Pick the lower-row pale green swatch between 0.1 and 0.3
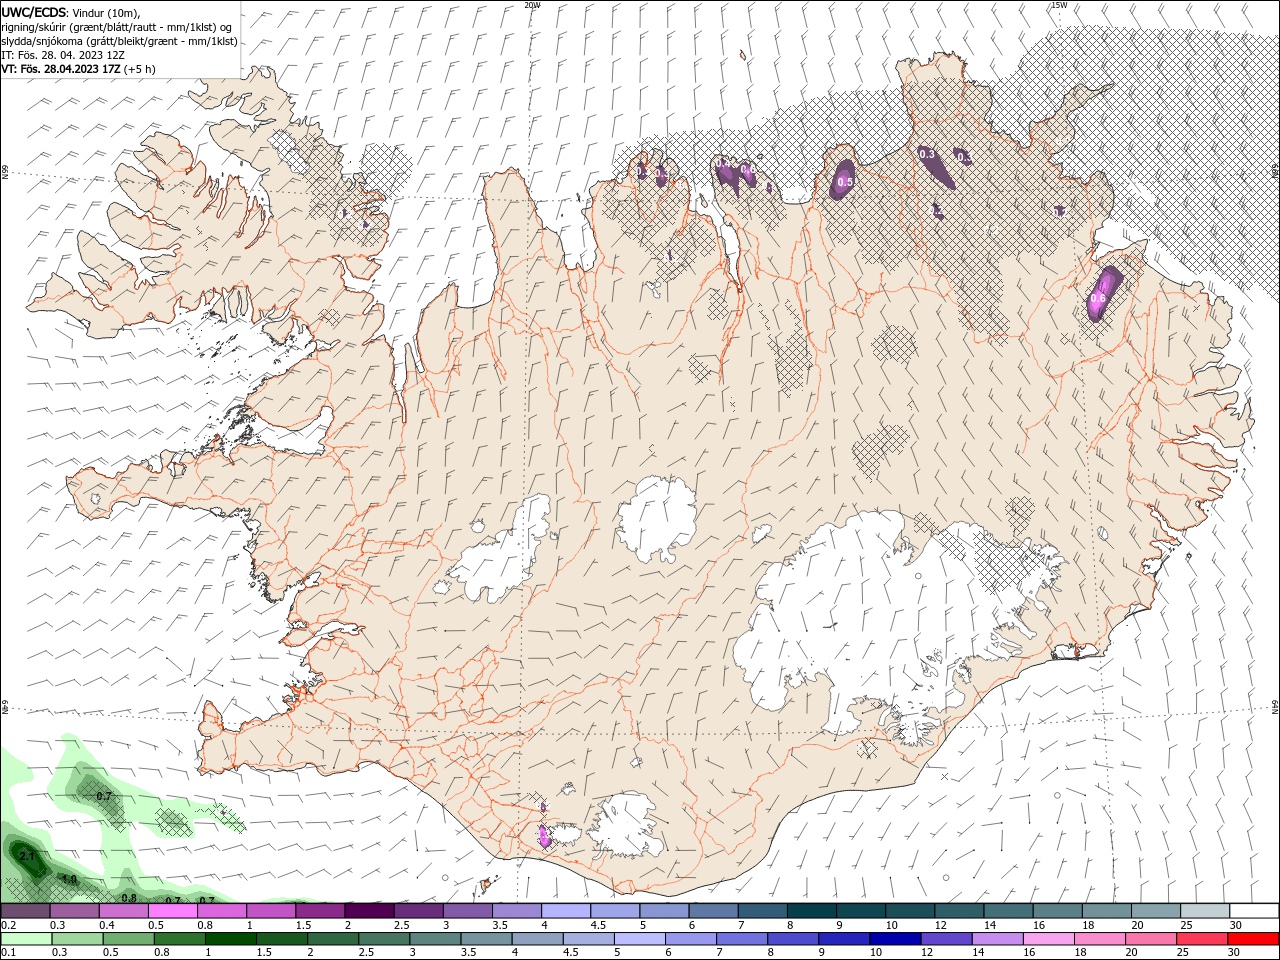 pos(26,939)
